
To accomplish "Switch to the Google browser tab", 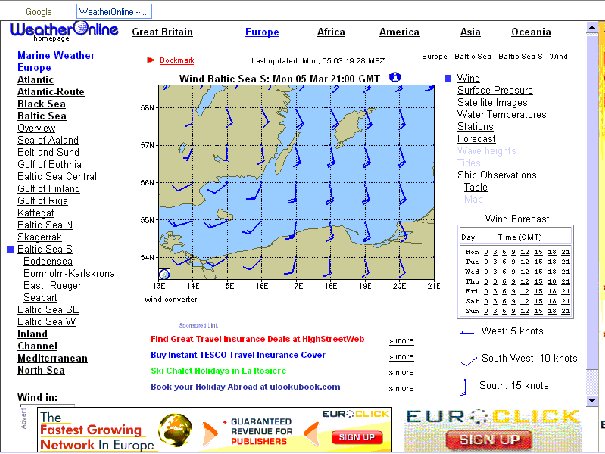I will pos(39,11).
